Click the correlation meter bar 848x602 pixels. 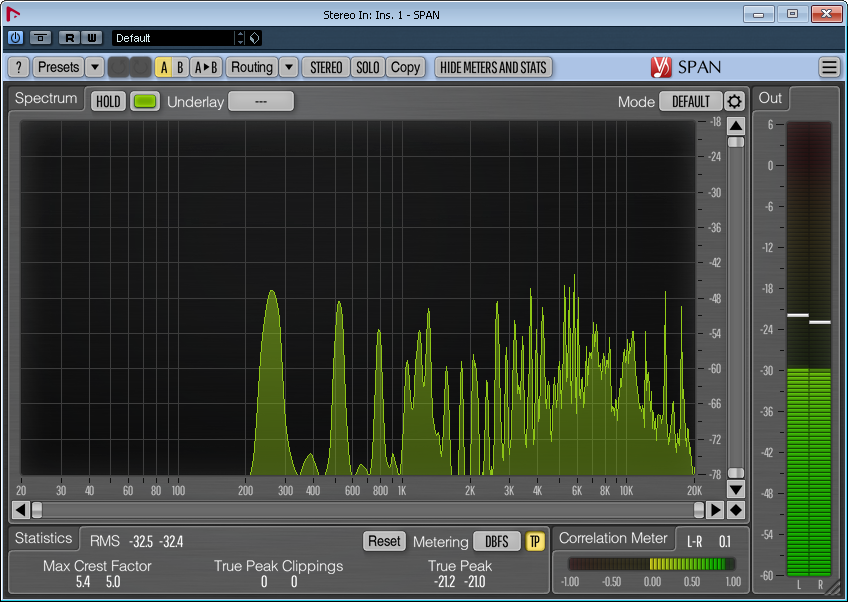[652, 564]
